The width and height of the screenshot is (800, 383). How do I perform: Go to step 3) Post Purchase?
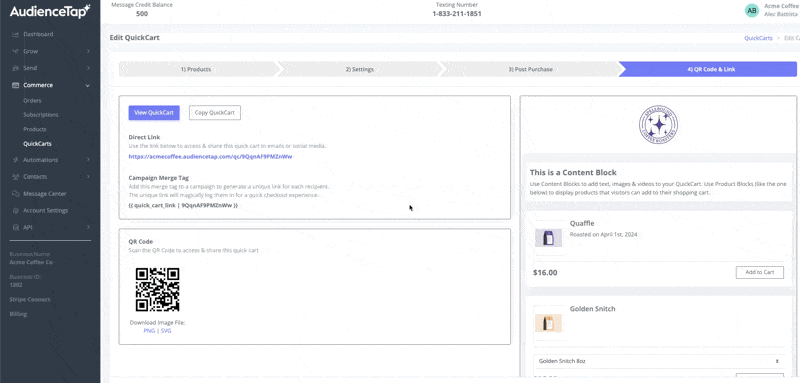click(x=531, y=69)
